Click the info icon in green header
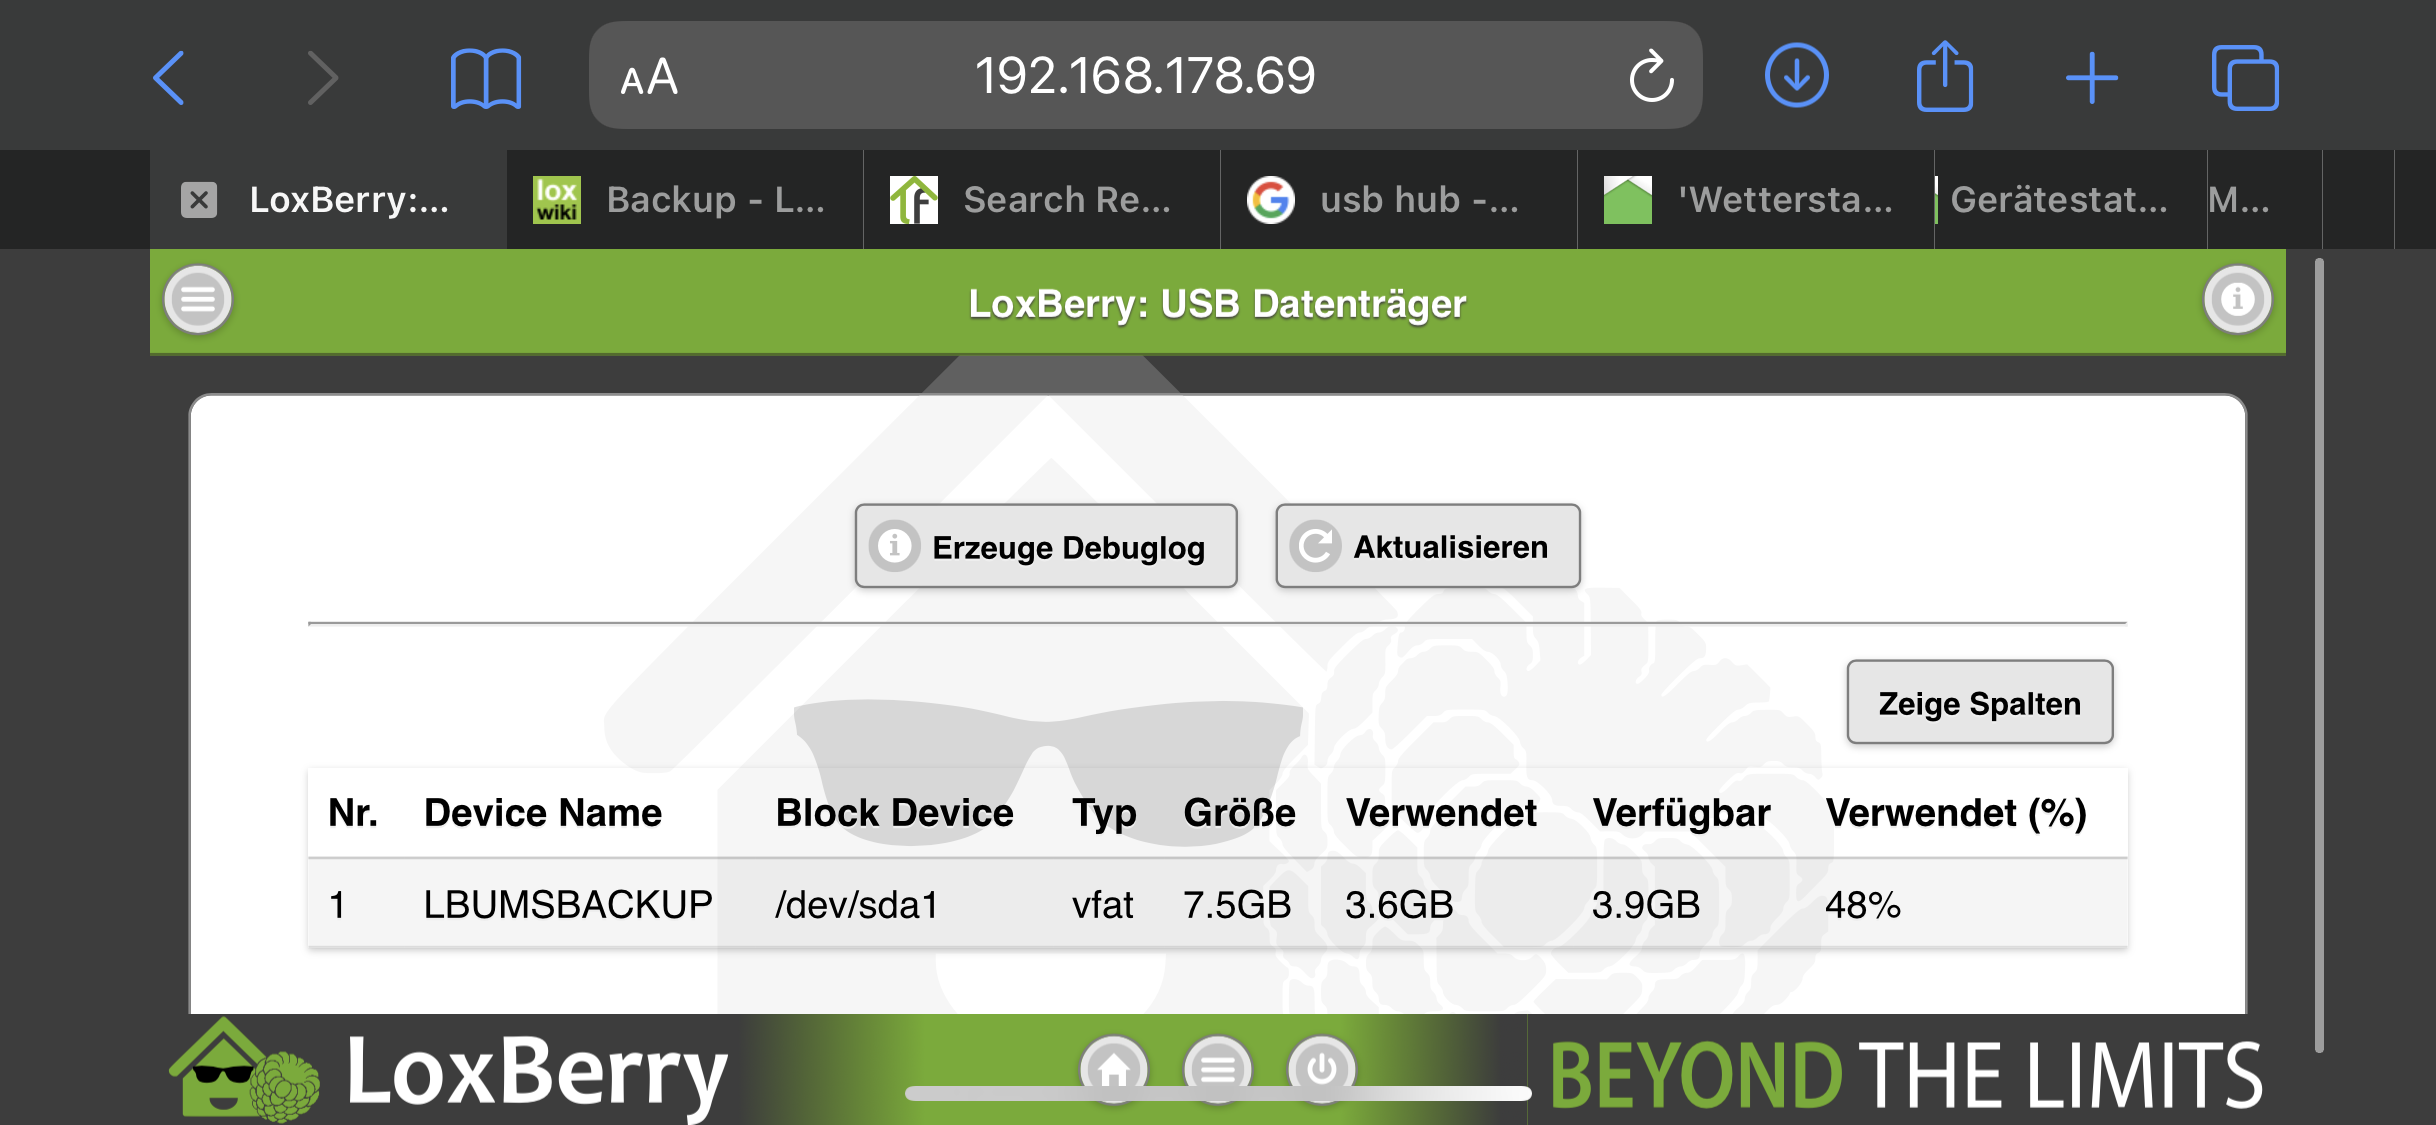Viewport: 2436px width, 1125px height. coord(2237,300)
